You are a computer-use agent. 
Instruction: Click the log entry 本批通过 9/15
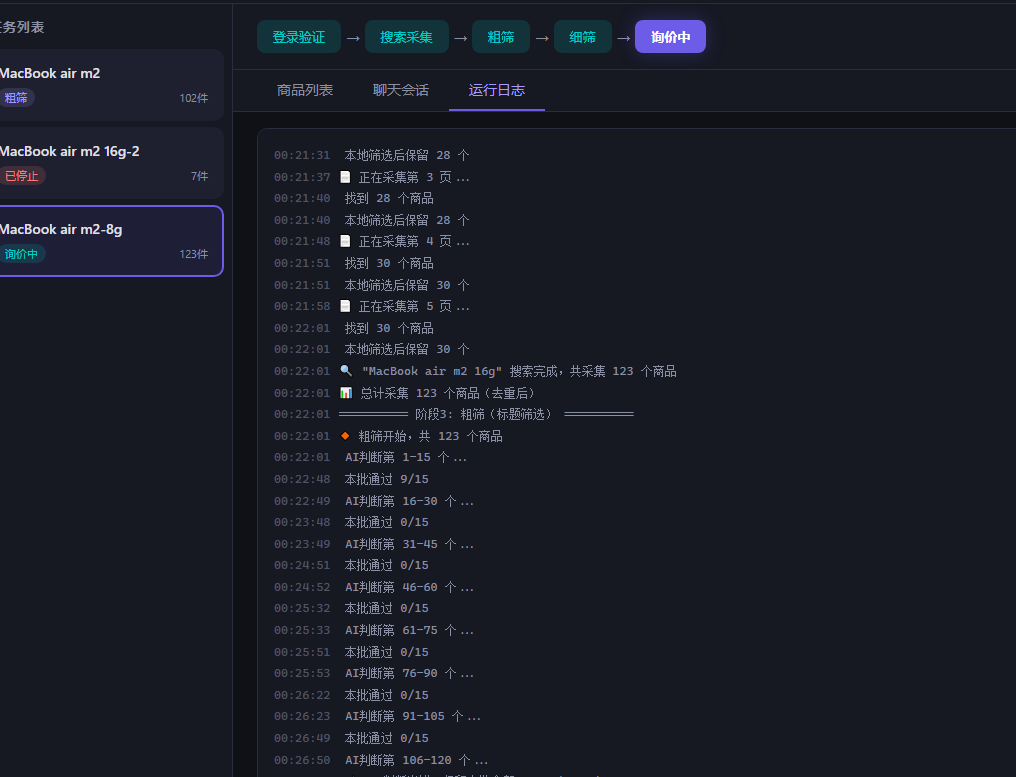tap(386, 479)
